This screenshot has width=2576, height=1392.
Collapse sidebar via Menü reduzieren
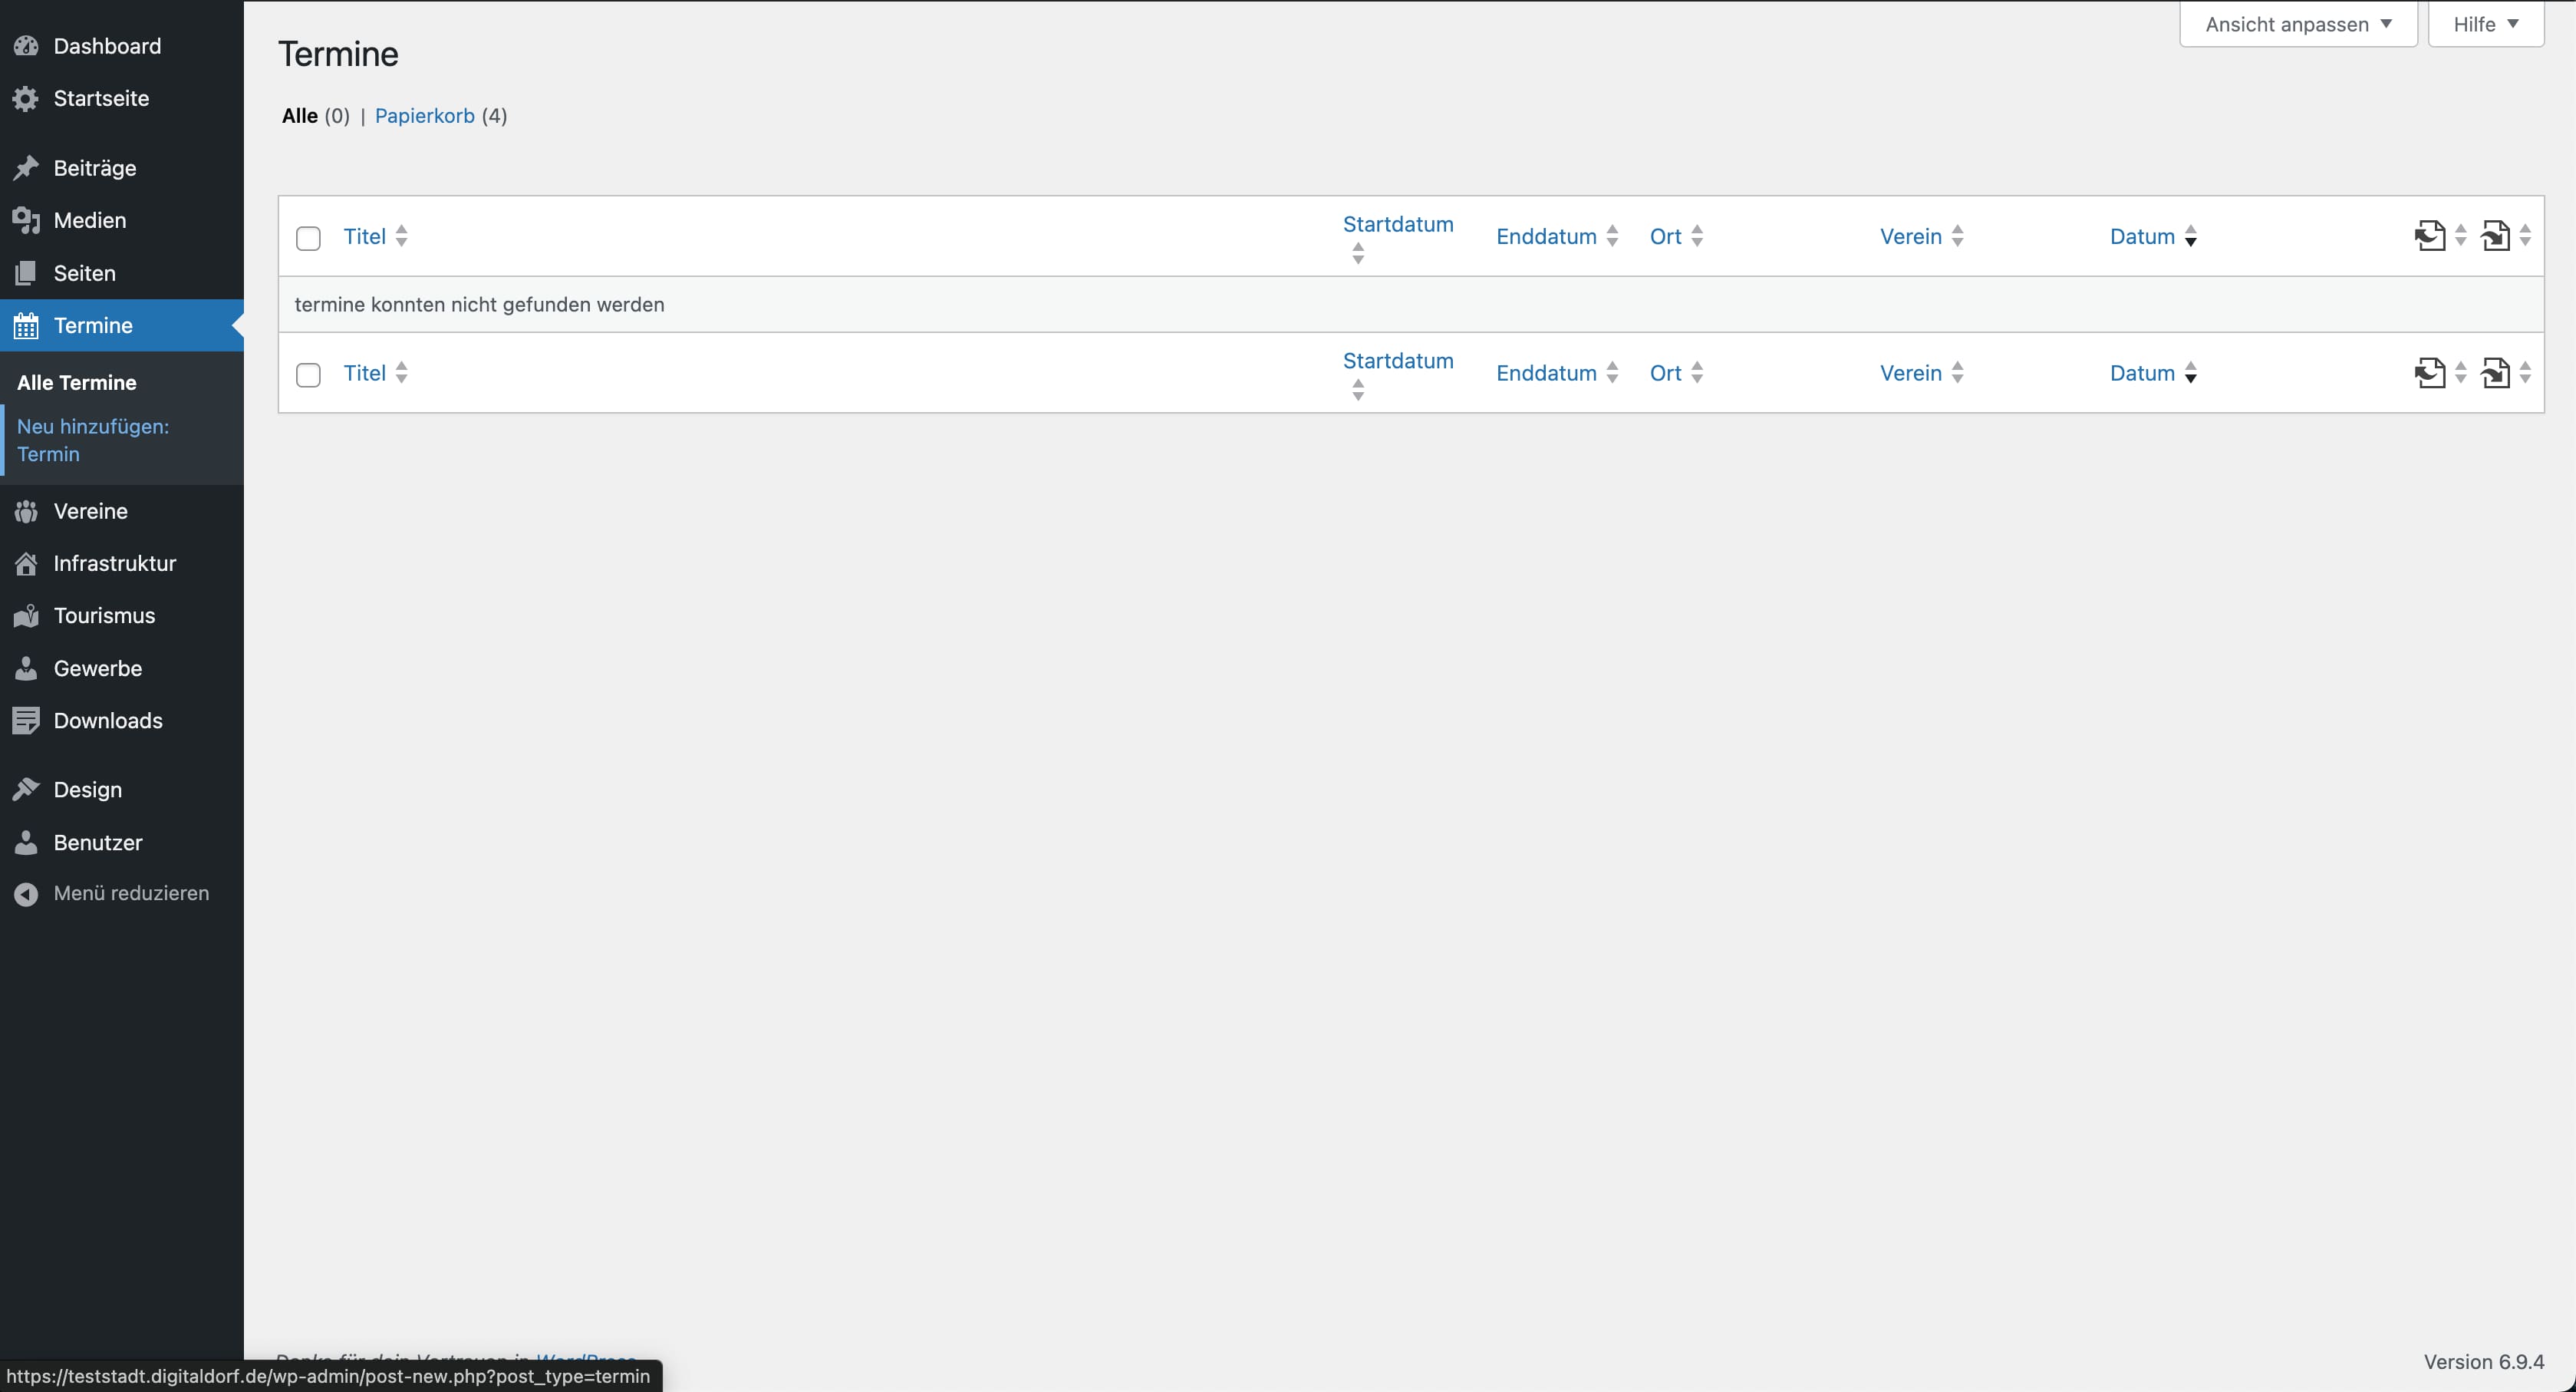tap(130, 893)
